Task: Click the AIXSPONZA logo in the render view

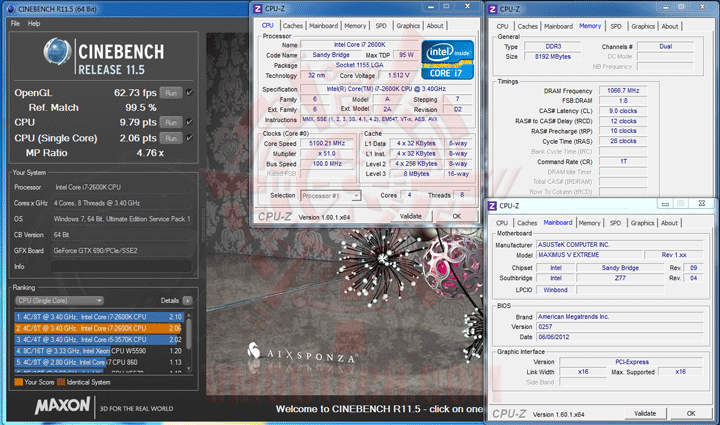Action: [302, 353]
